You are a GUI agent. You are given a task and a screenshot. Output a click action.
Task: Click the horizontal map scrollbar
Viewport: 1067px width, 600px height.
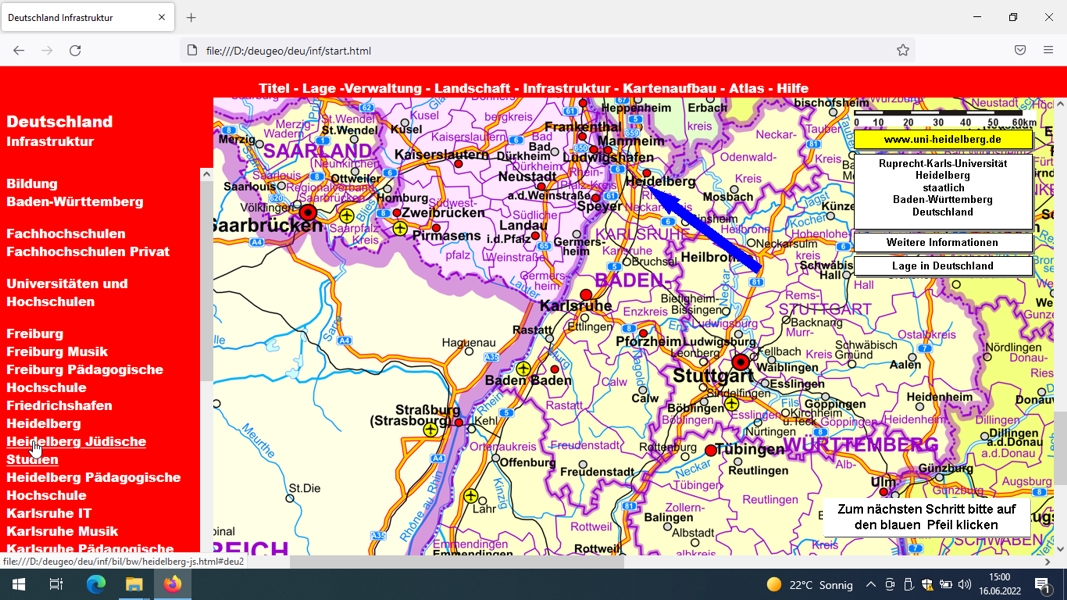[x=457, y=562]
